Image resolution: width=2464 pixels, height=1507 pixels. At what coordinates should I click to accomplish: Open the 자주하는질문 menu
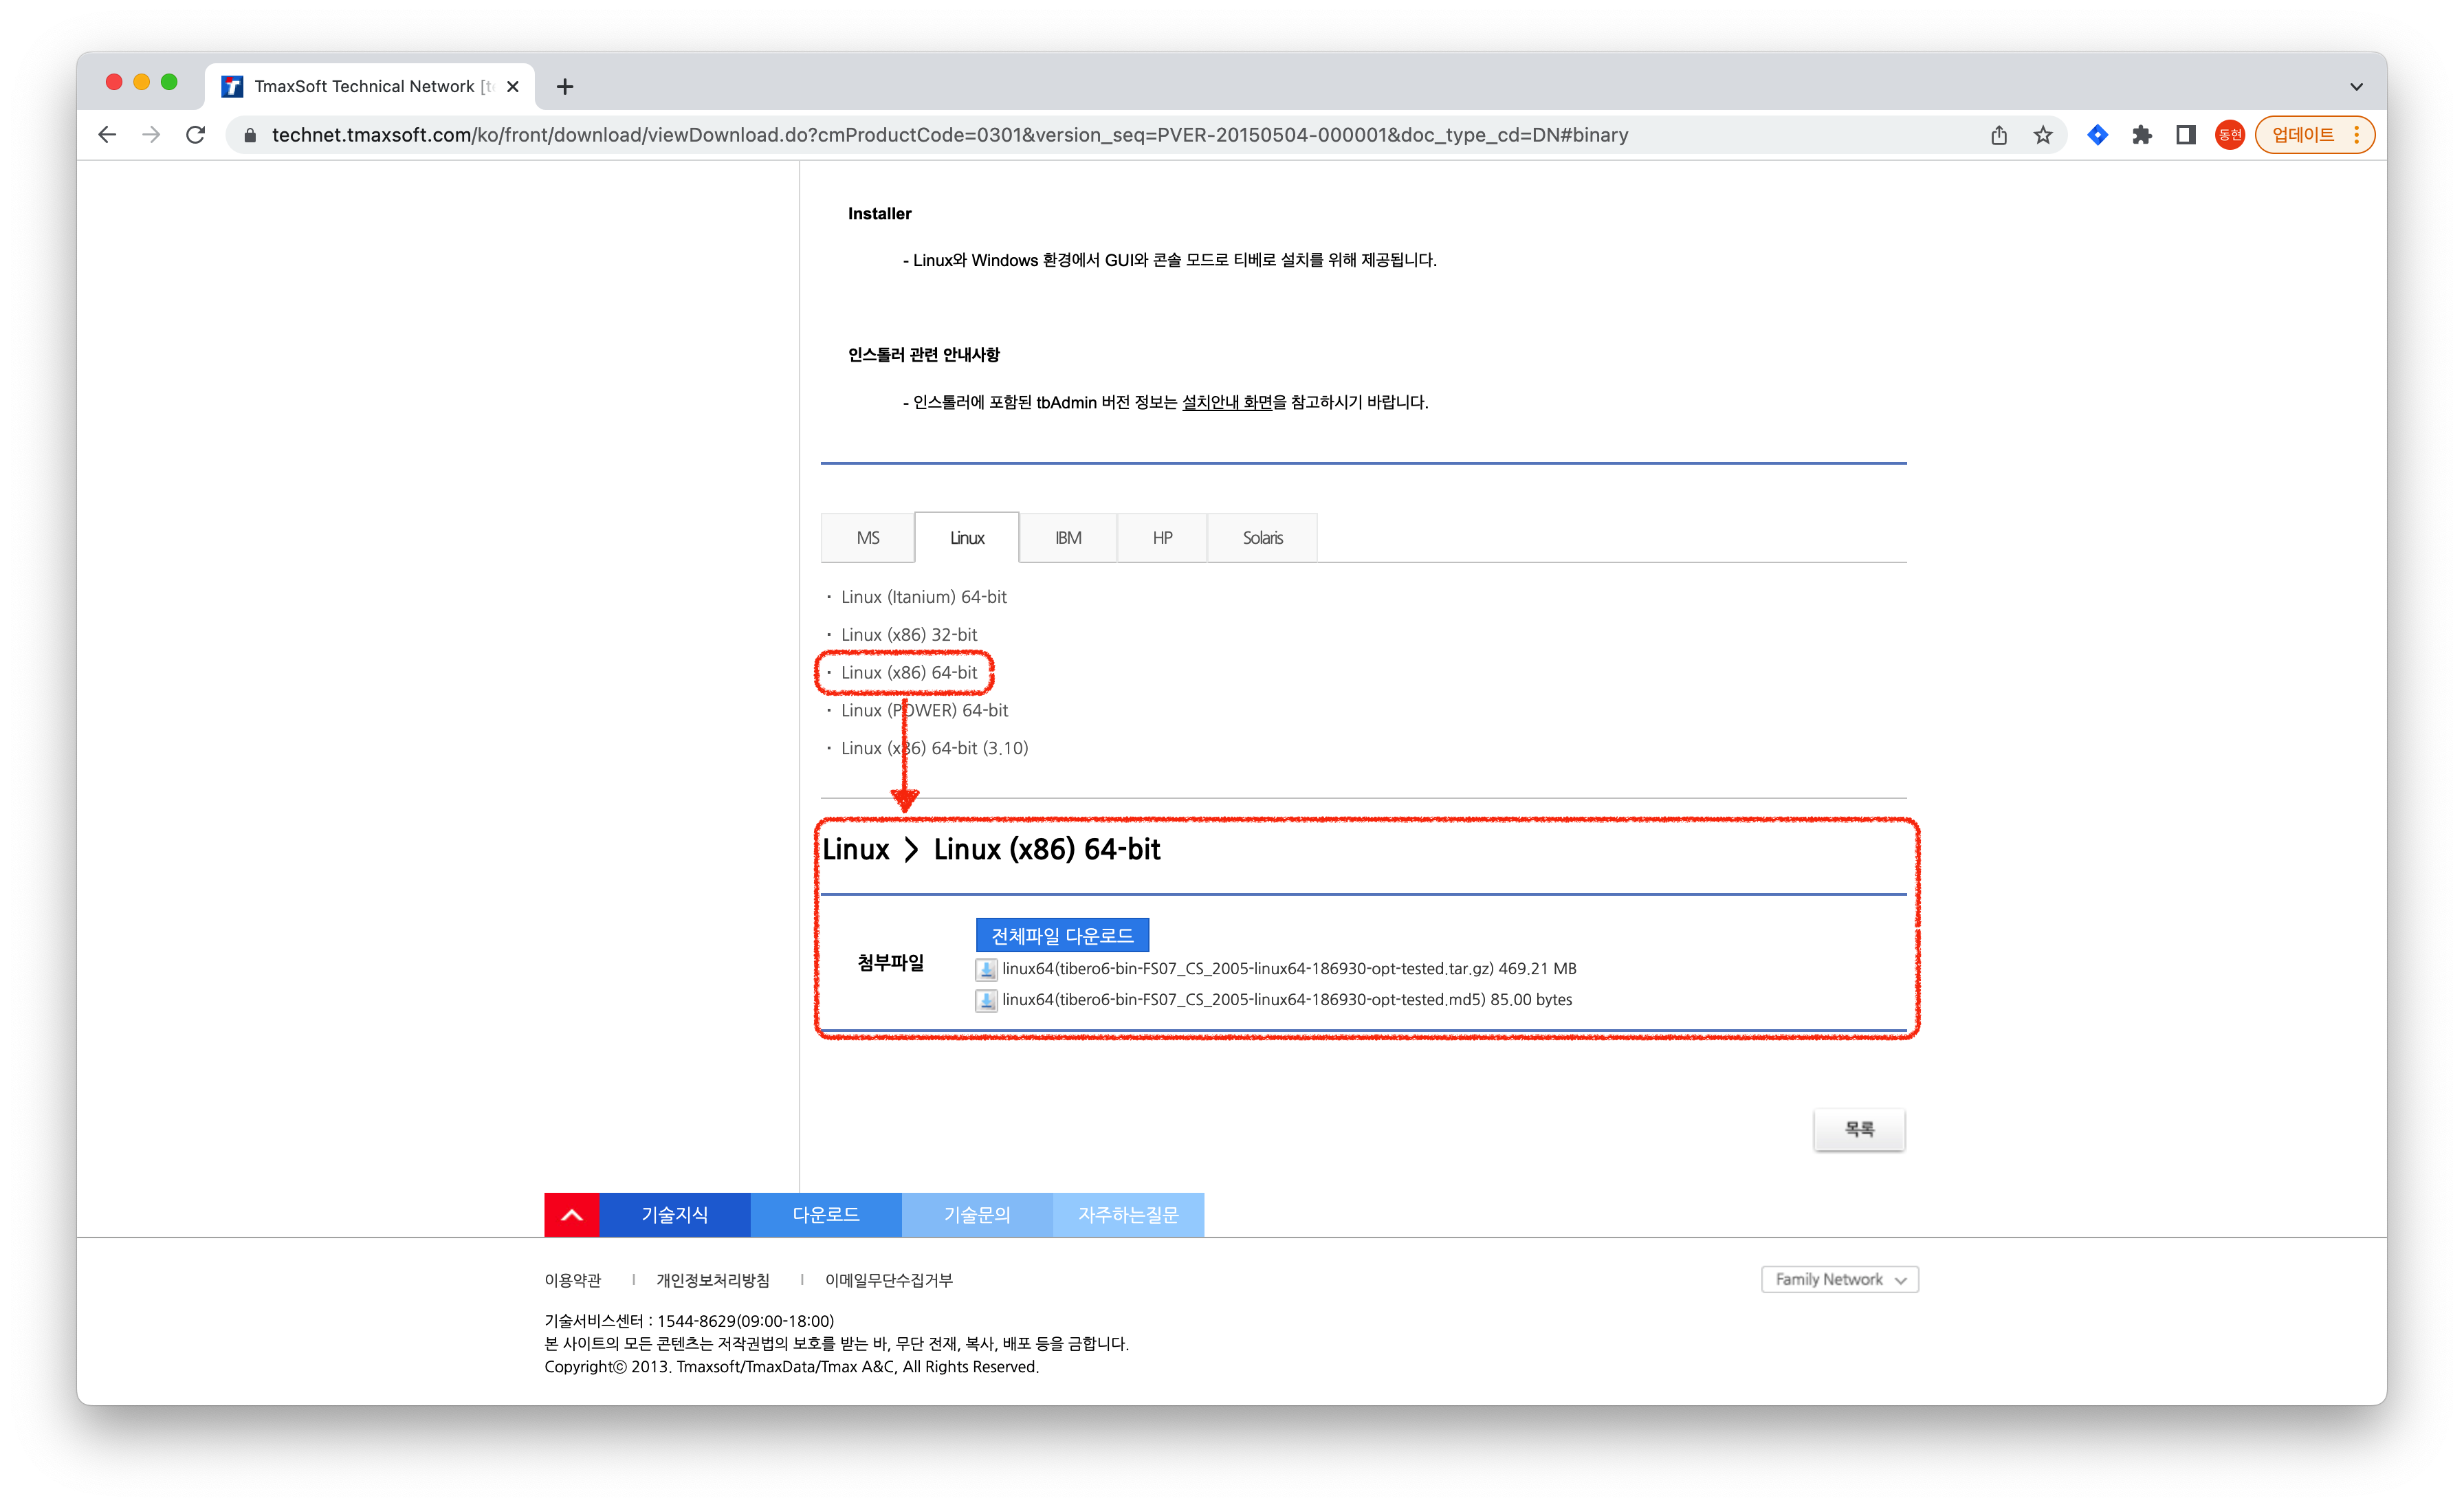pyautogui.click(x=1128, y=1215)
